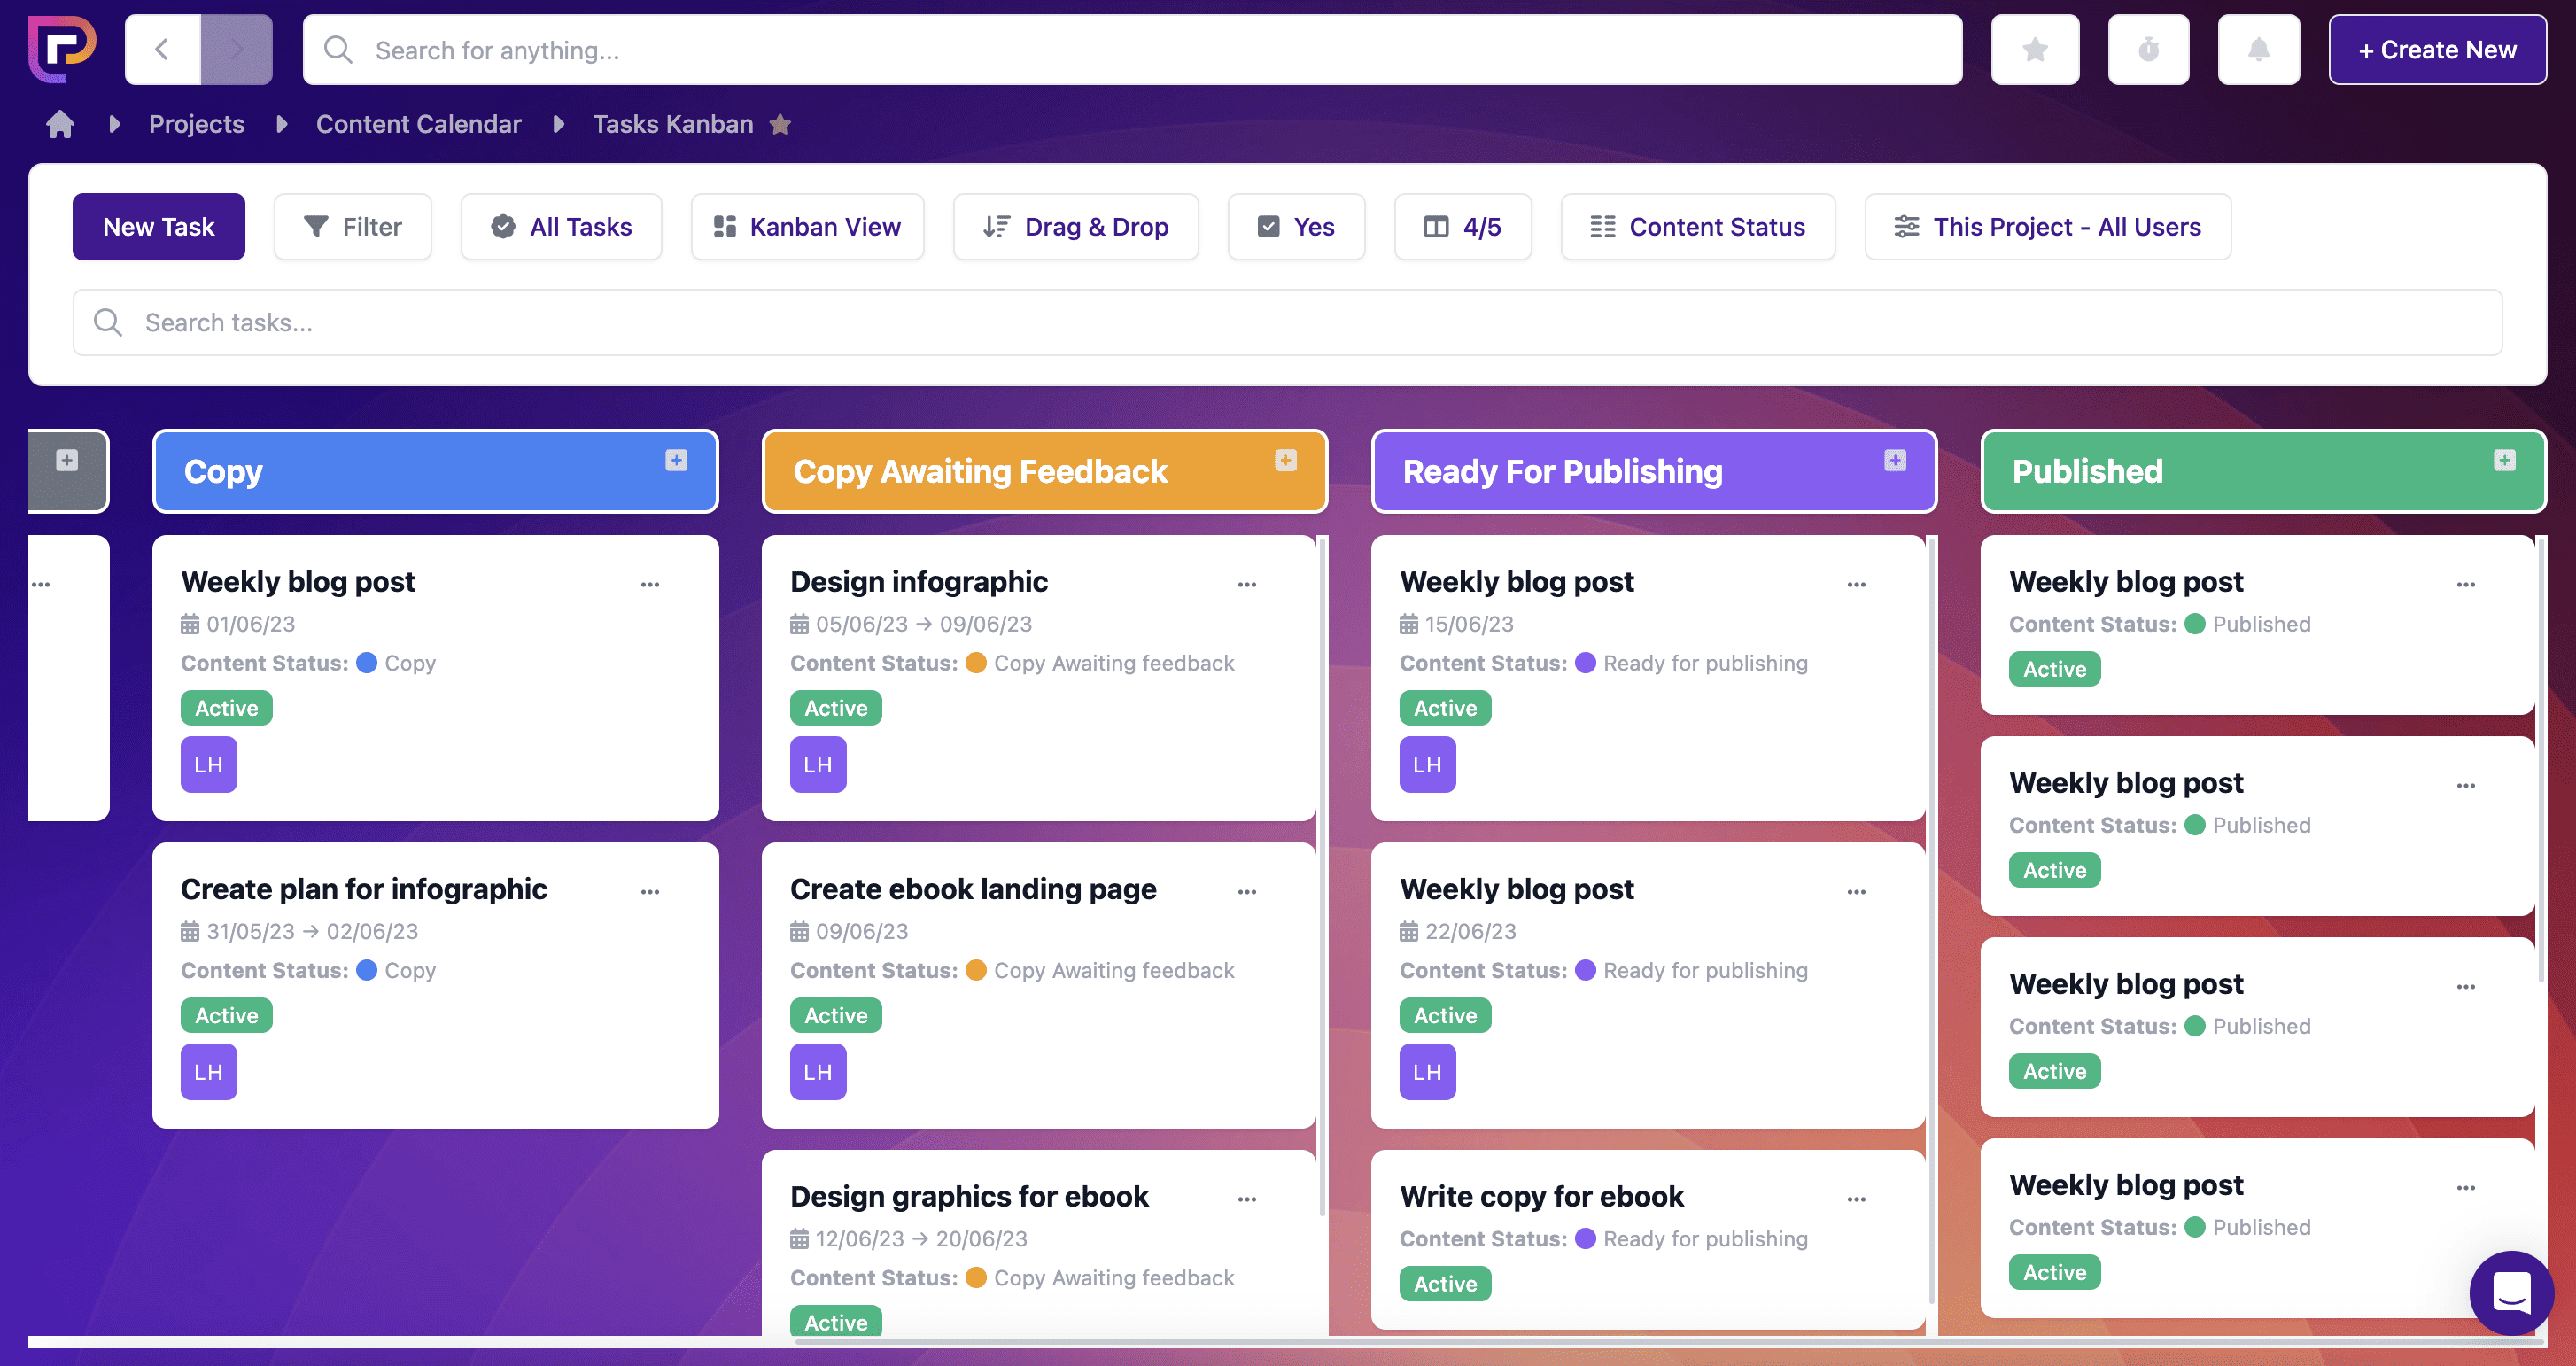Open ellipsis menu on Design infographic card
2576x1366 pixels.
pos(1246,584)
